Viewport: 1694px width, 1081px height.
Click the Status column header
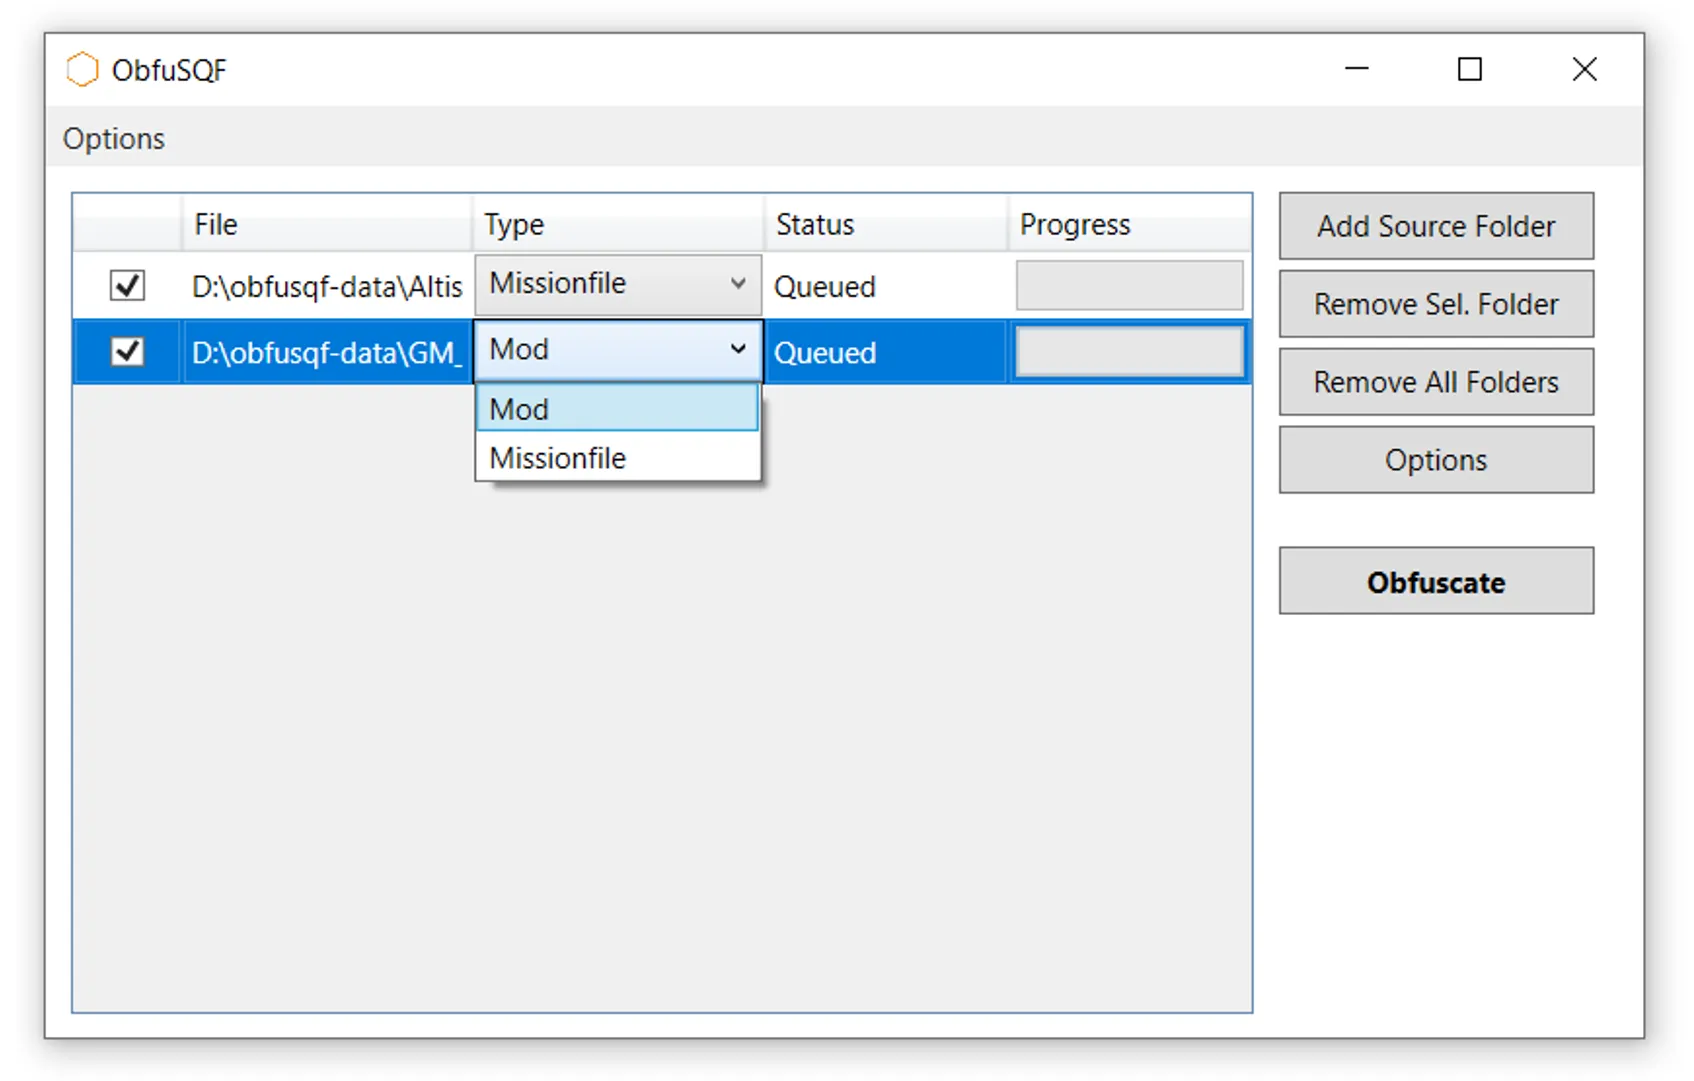click(885, 224)
